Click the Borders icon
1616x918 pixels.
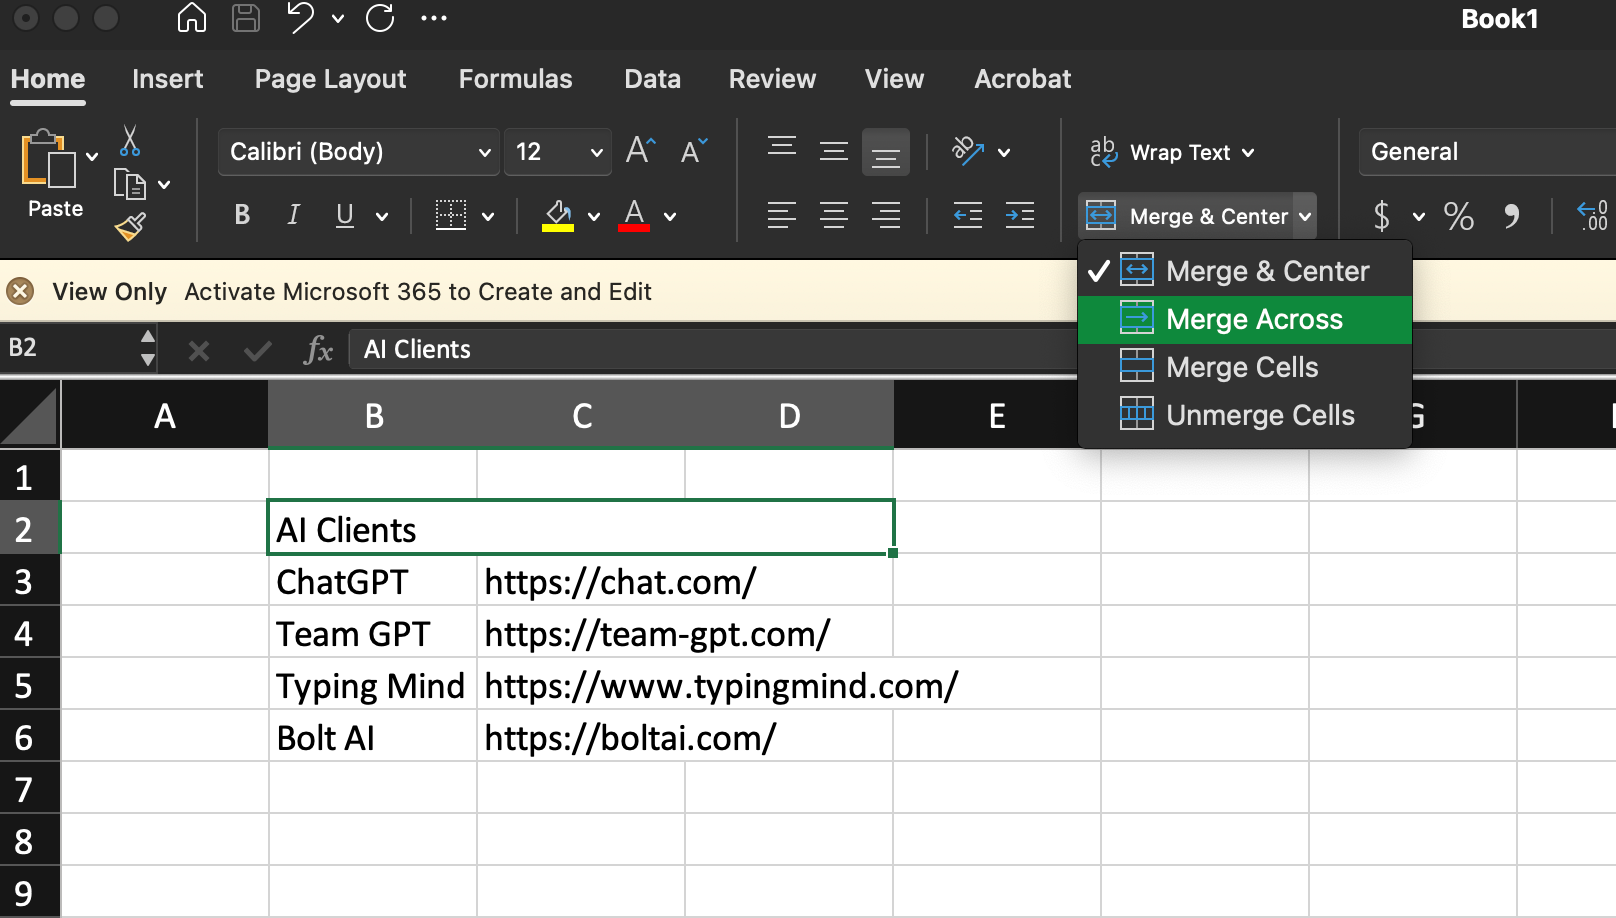pyautogui.click(x=451, y=215)
